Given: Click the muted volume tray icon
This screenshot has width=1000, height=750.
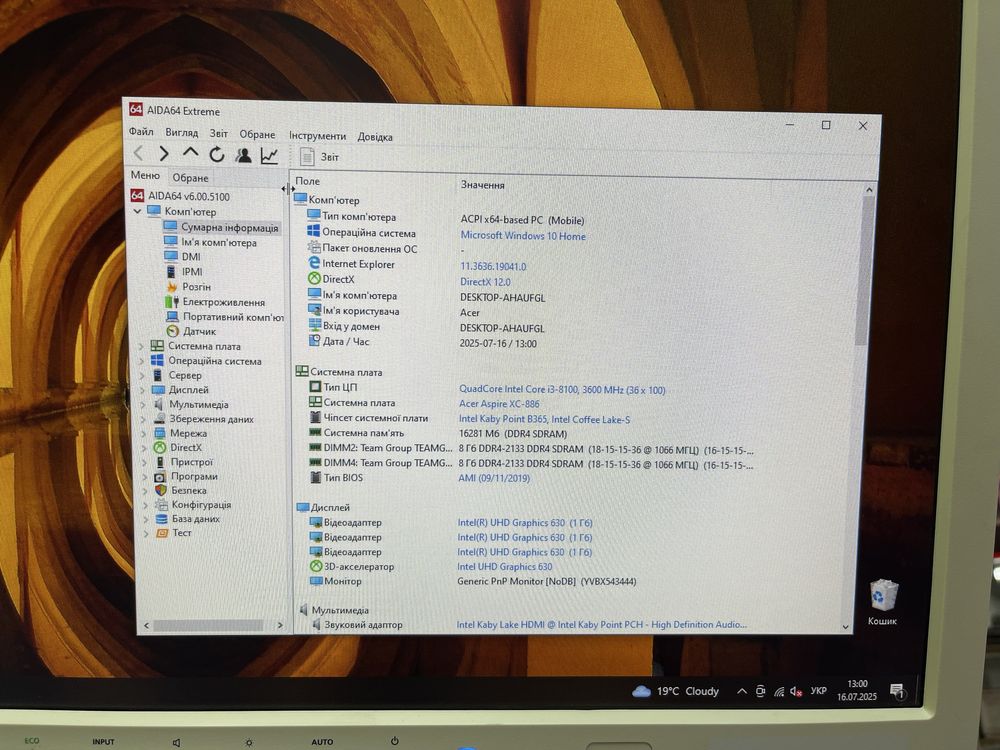Looking at the screenshot, I should 796,691.
